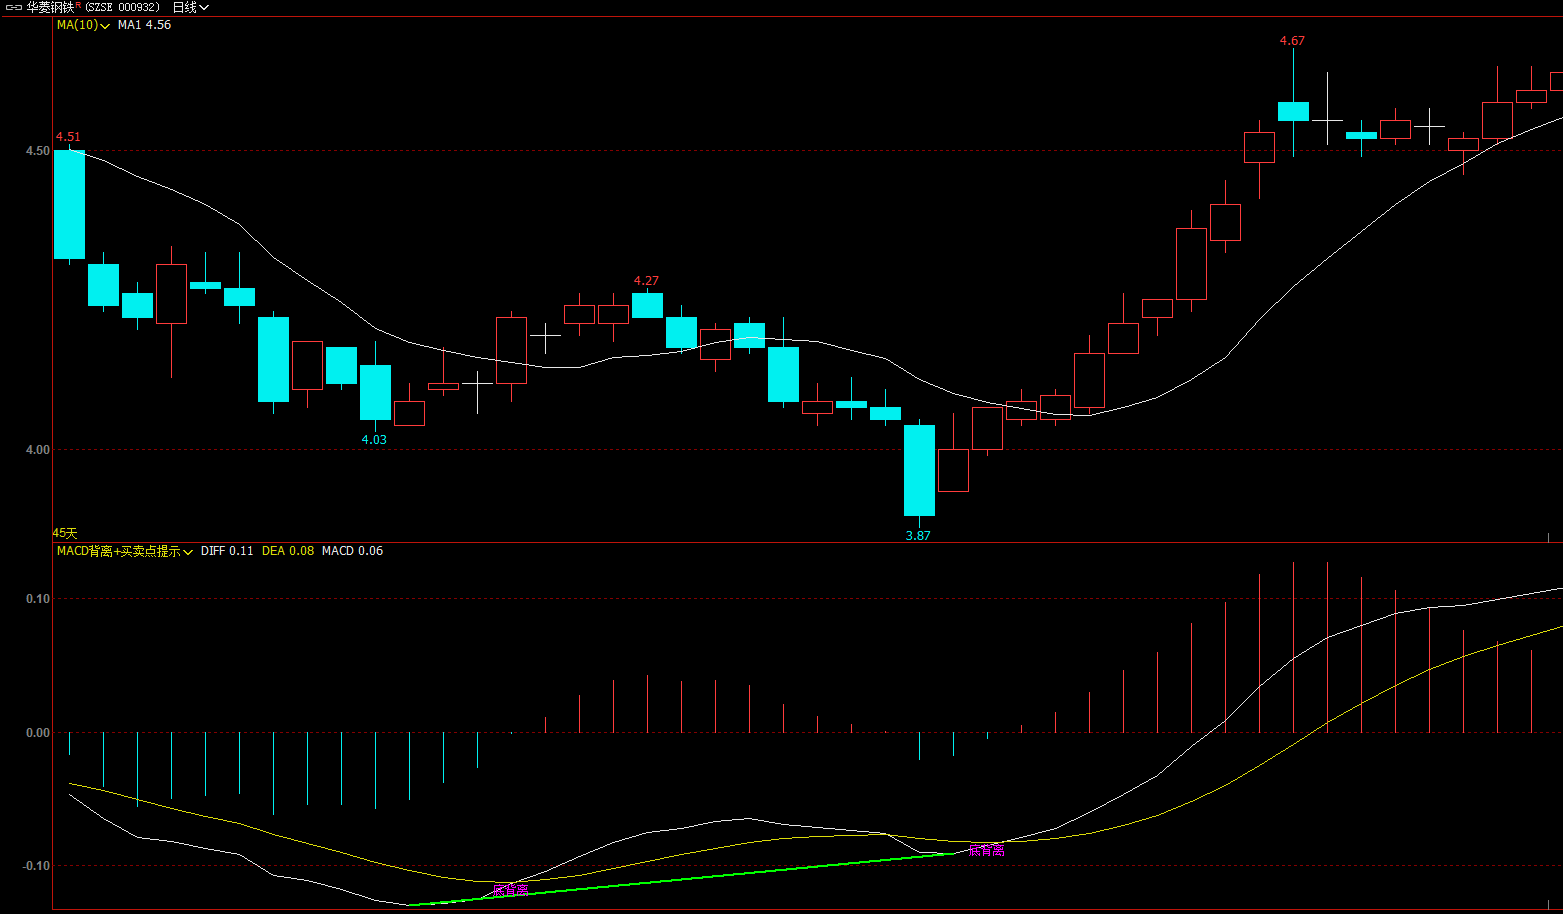Select the cyan candle above 4.03
The height and width of the screenshot is (914, 1563).
click(375, 392)
